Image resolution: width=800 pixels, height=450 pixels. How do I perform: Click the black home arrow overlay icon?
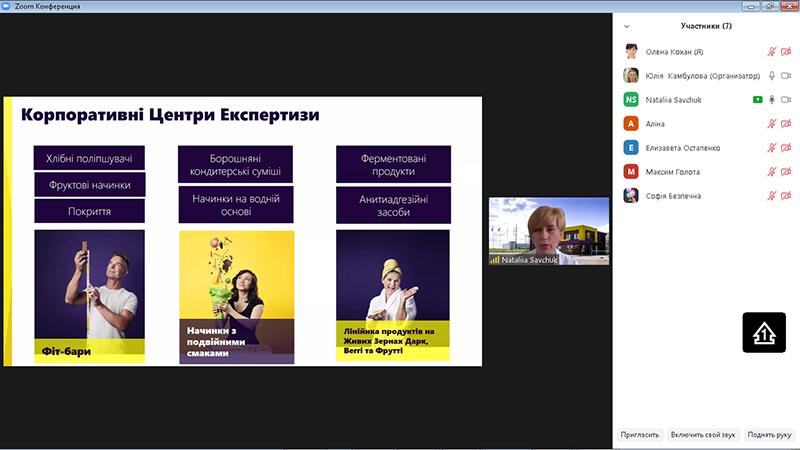pyautogui.click(x=764, y=333)
